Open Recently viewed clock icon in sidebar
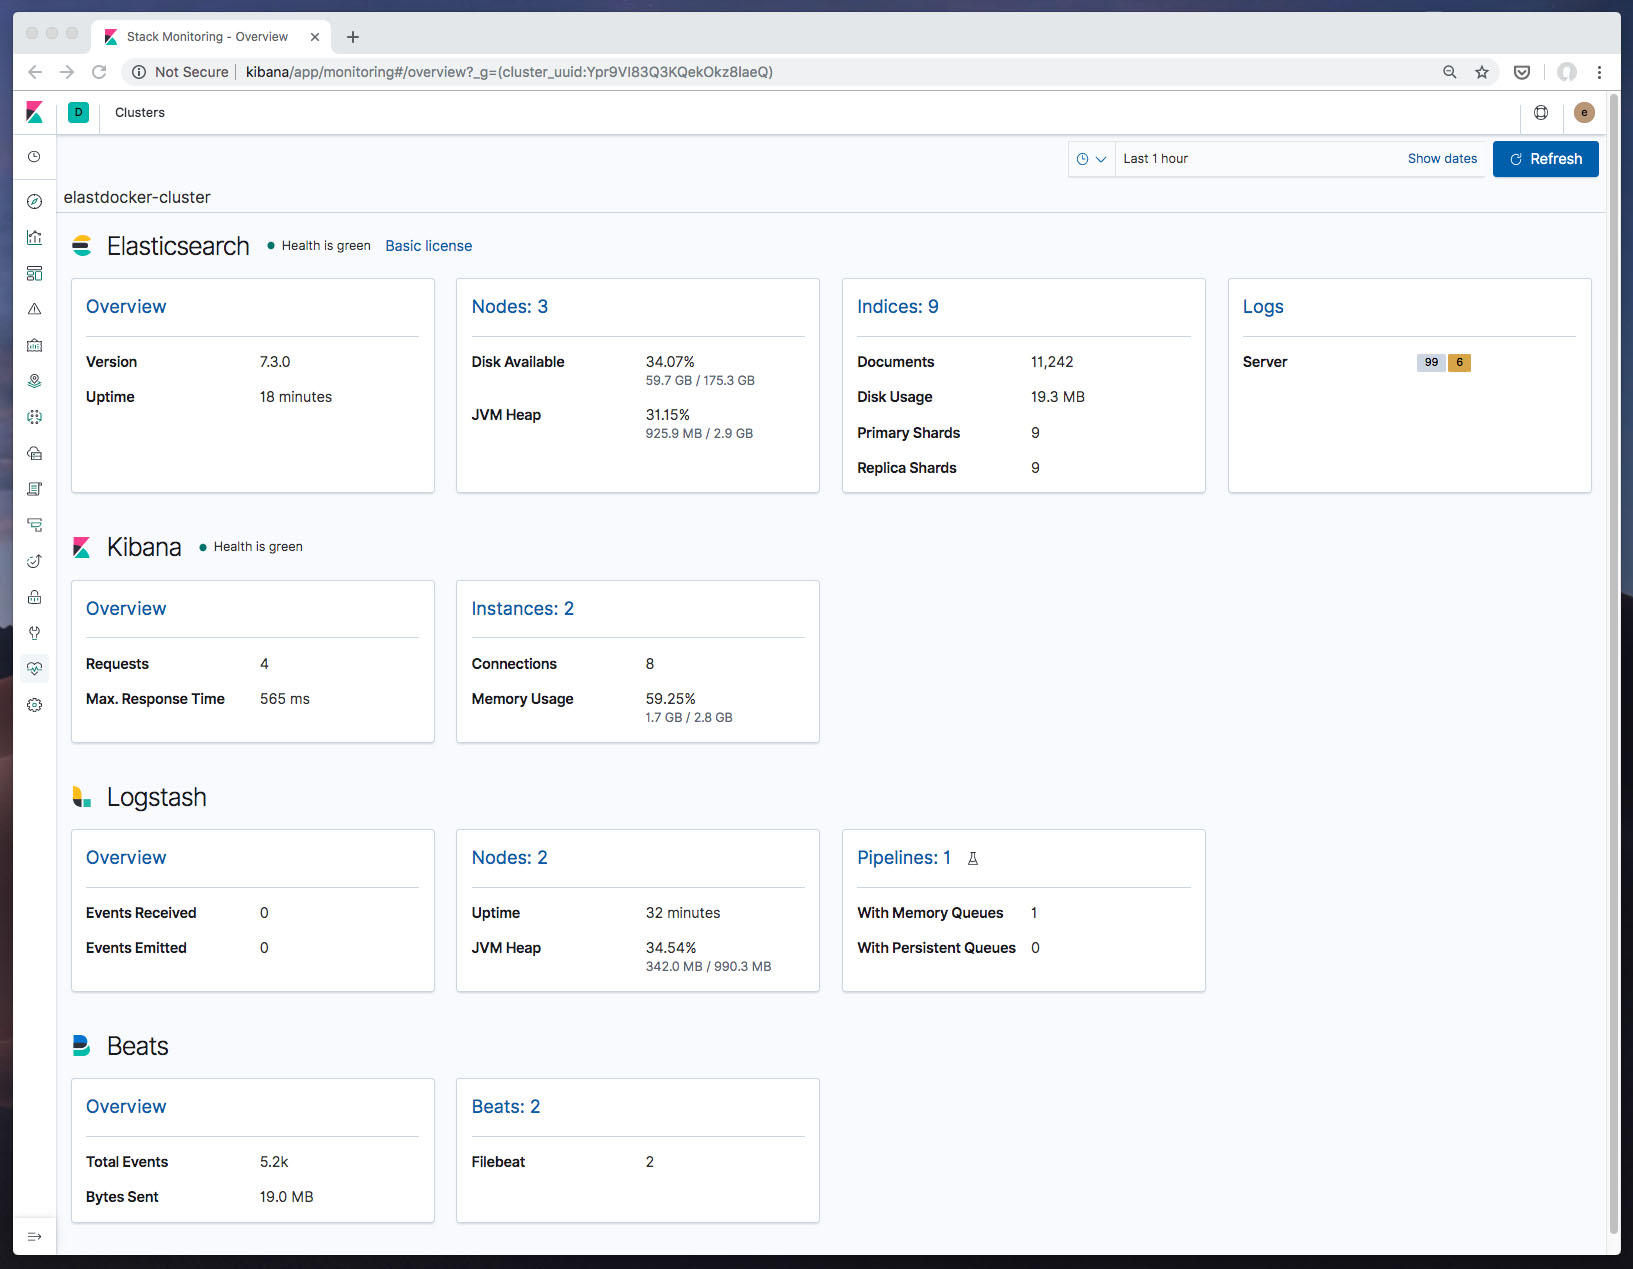Image resolution: width=1633 pixels, height=1269 pixels. 34,157
